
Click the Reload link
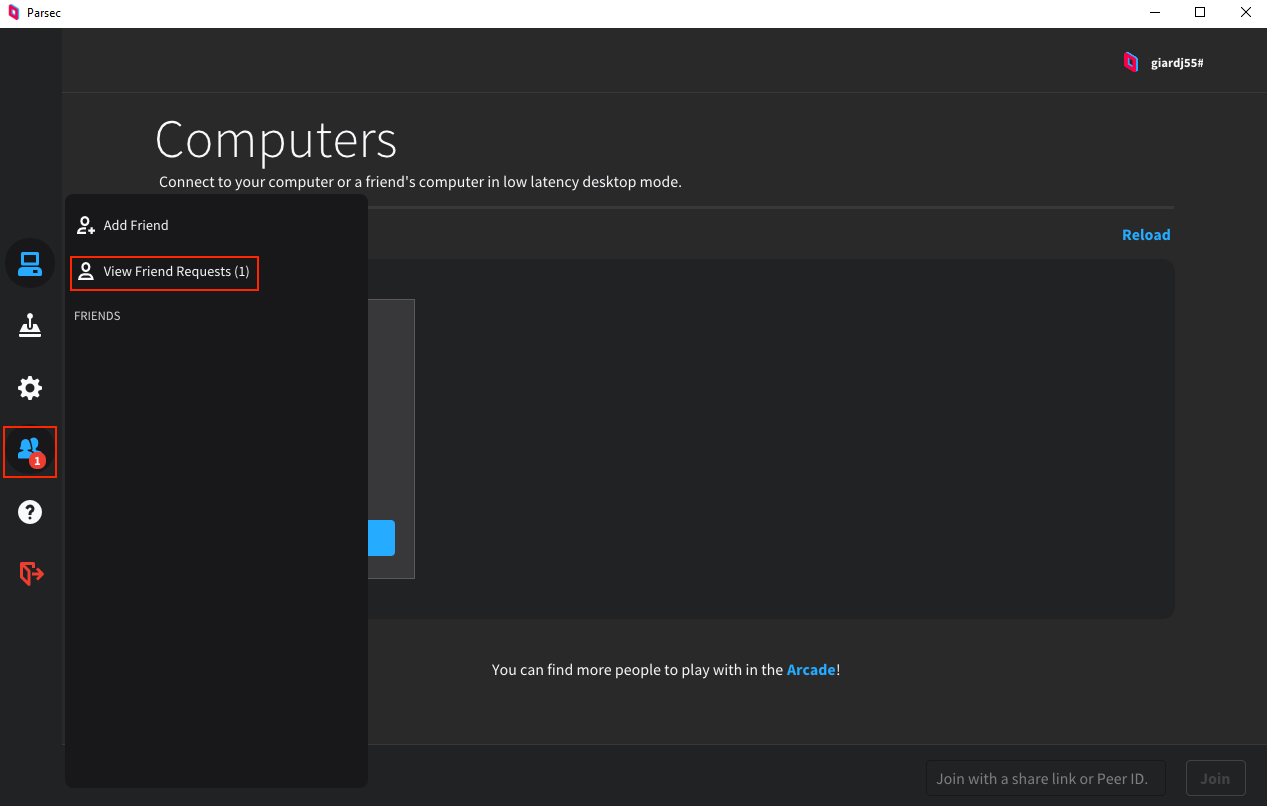click(1146, 235)
